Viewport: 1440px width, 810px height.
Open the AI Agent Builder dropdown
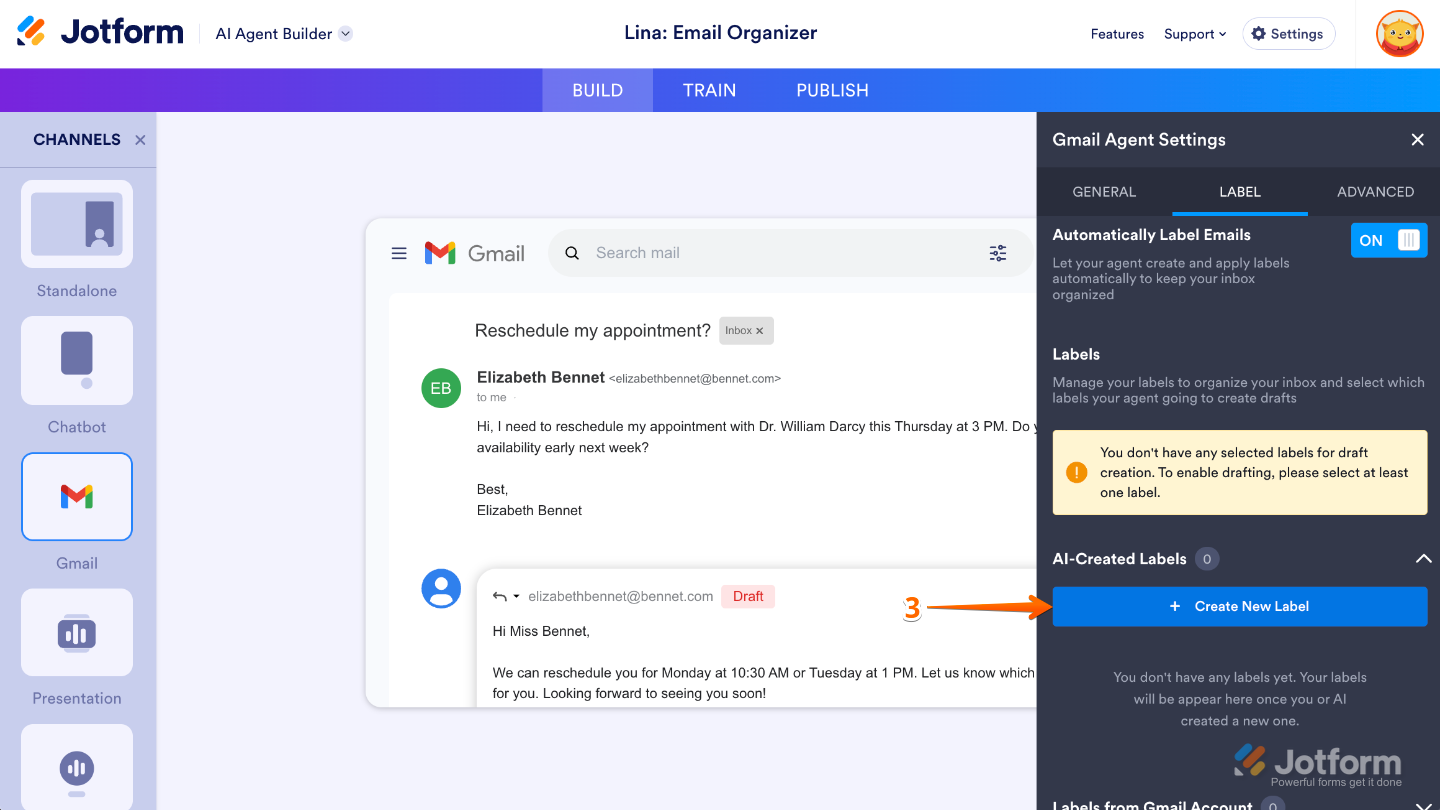(284, 34)
